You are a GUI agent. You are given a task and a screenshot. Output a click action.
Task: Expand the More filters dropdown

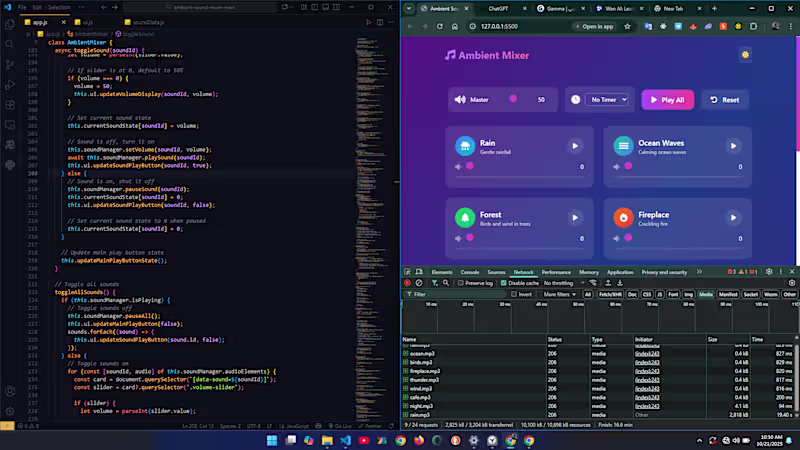click(559, 294)
